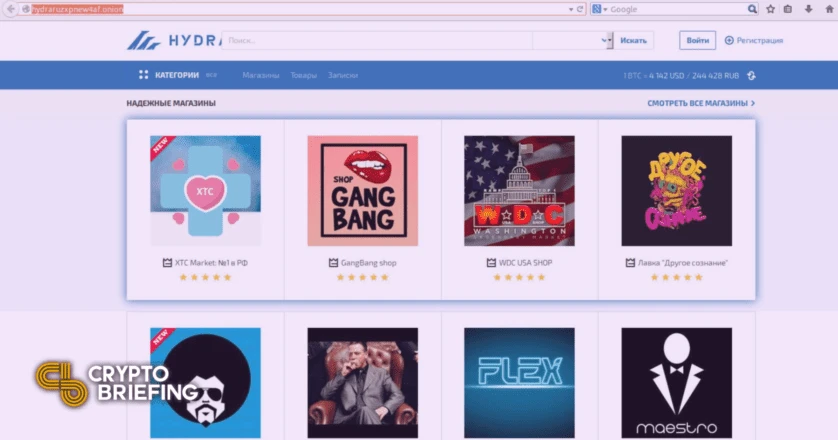Click the Hydra logo
The width and height of the screenshot is (838, 440).
coord(174,40)
